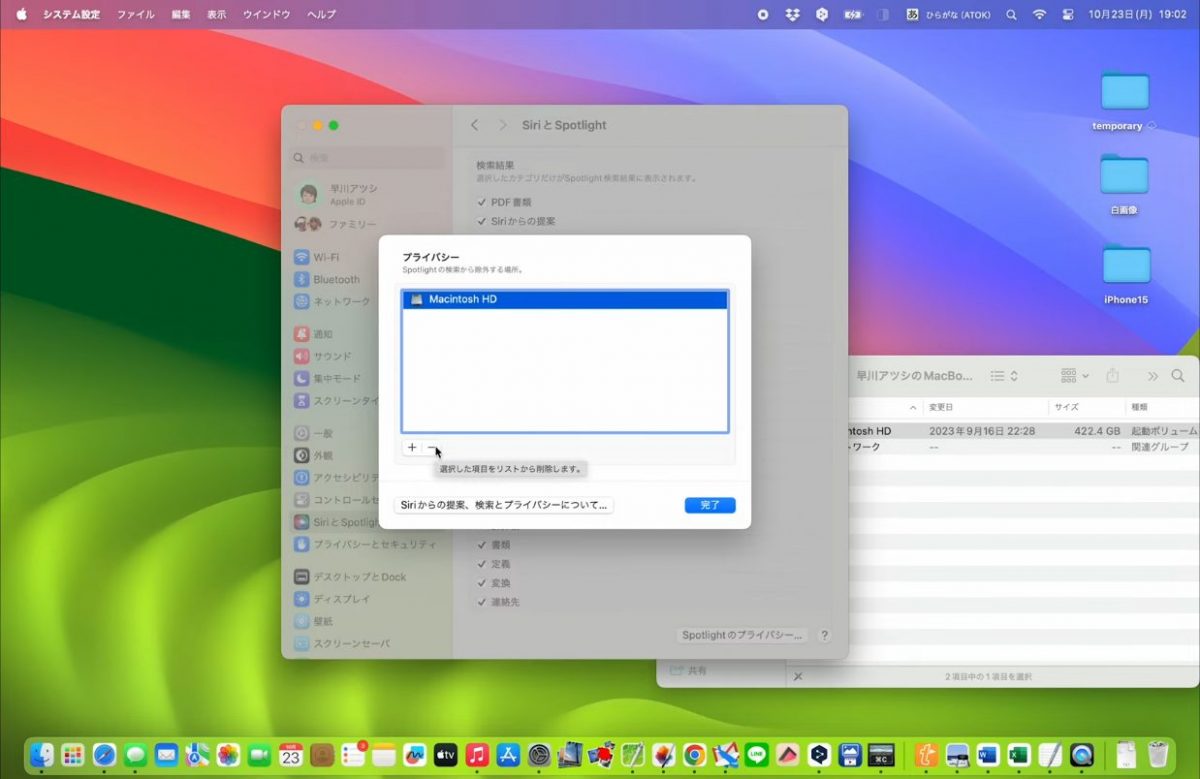Image resolution: width=1200 pixels, height=779 pixels.
Task: Open the Wi-Fi status menu
Action: coord(1039,15)
